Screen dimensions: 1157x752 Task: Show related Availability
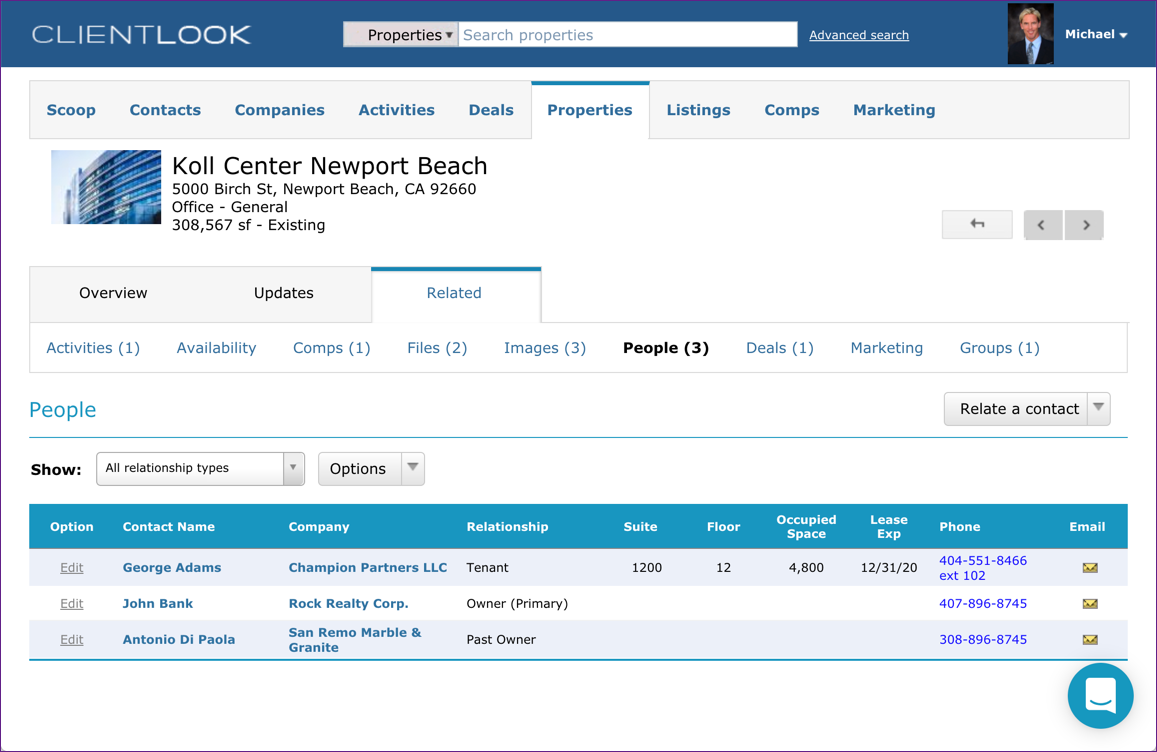(x=216, y=348)
